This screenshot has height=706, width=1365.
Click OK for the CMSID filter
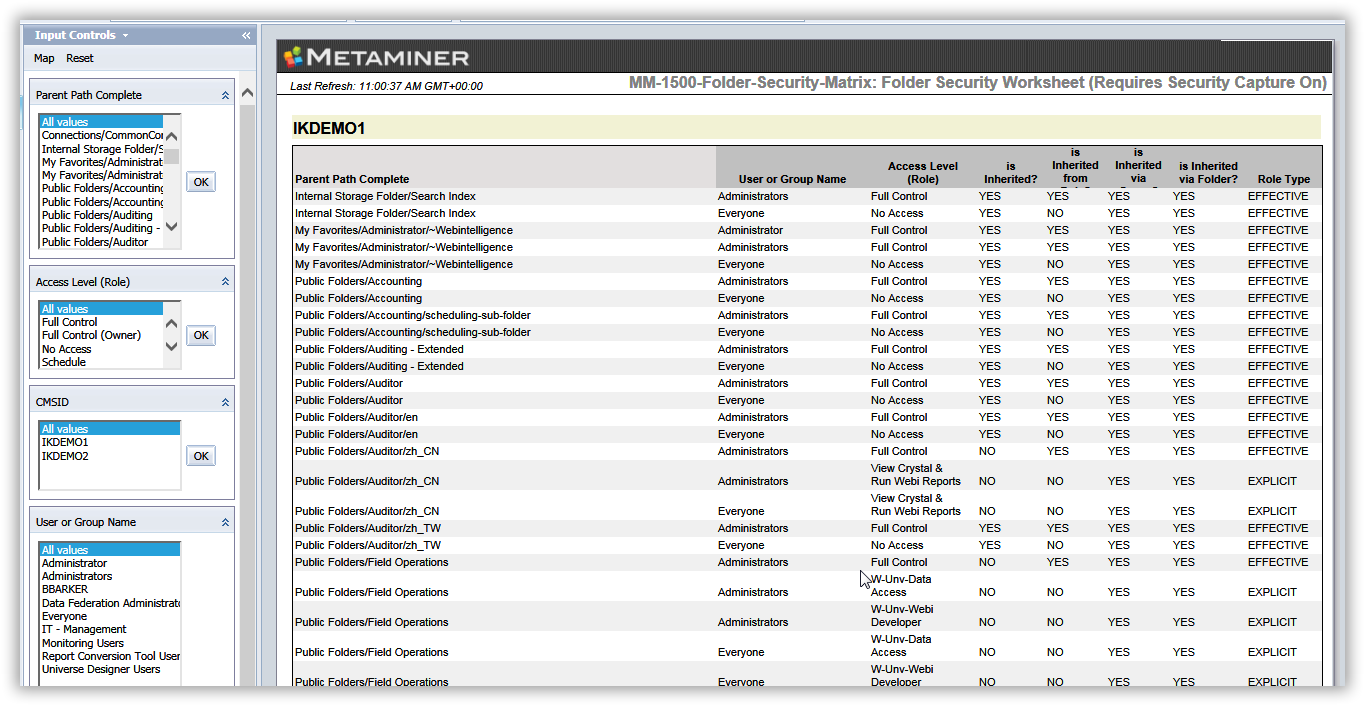tap(201, 456)
